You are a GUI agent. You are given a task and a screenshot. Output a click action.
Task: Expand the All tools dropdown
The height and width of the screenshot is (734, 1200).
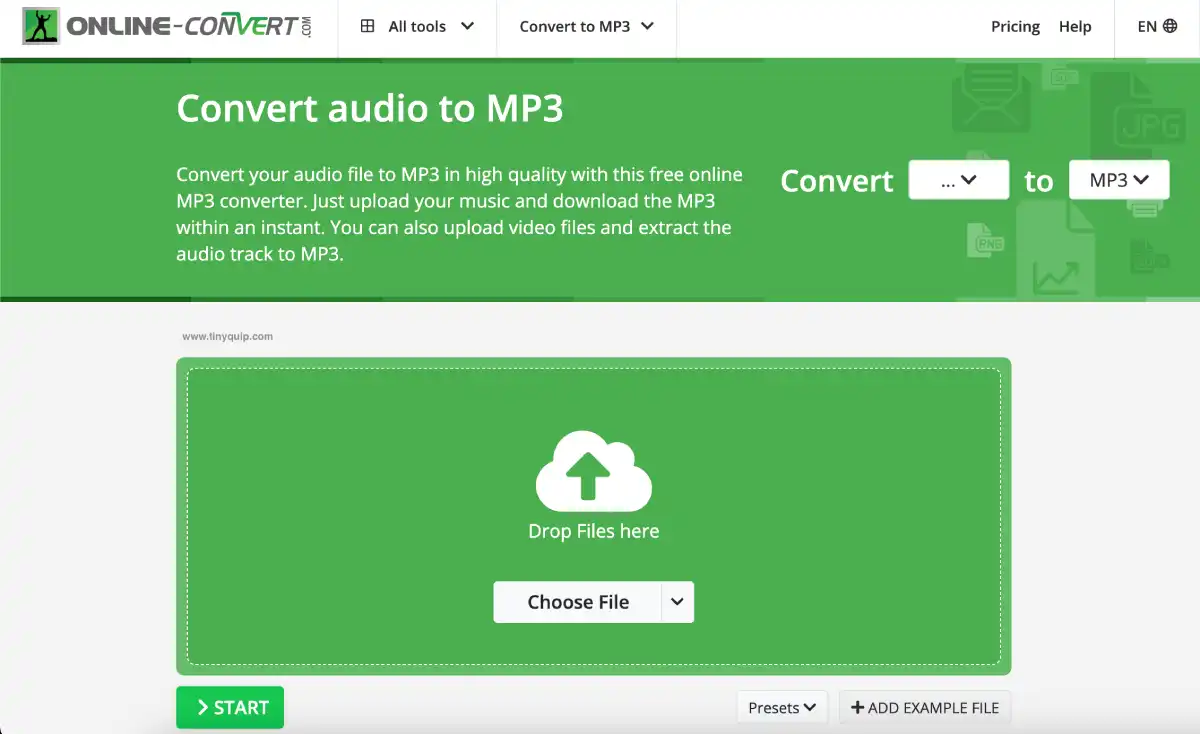pos(428,26)
